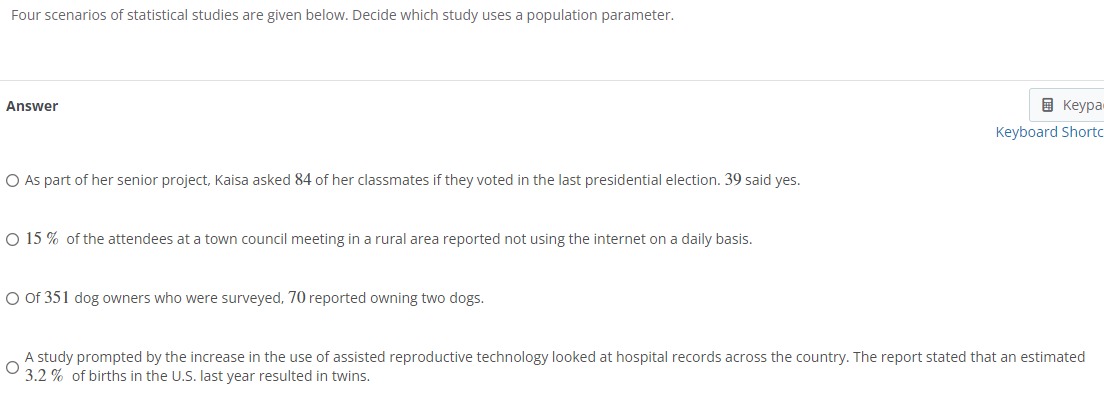The width and height of the screenshot is (1104, 405).
Task: Select the twins births study radio button
Action: (x=12, y=367)
